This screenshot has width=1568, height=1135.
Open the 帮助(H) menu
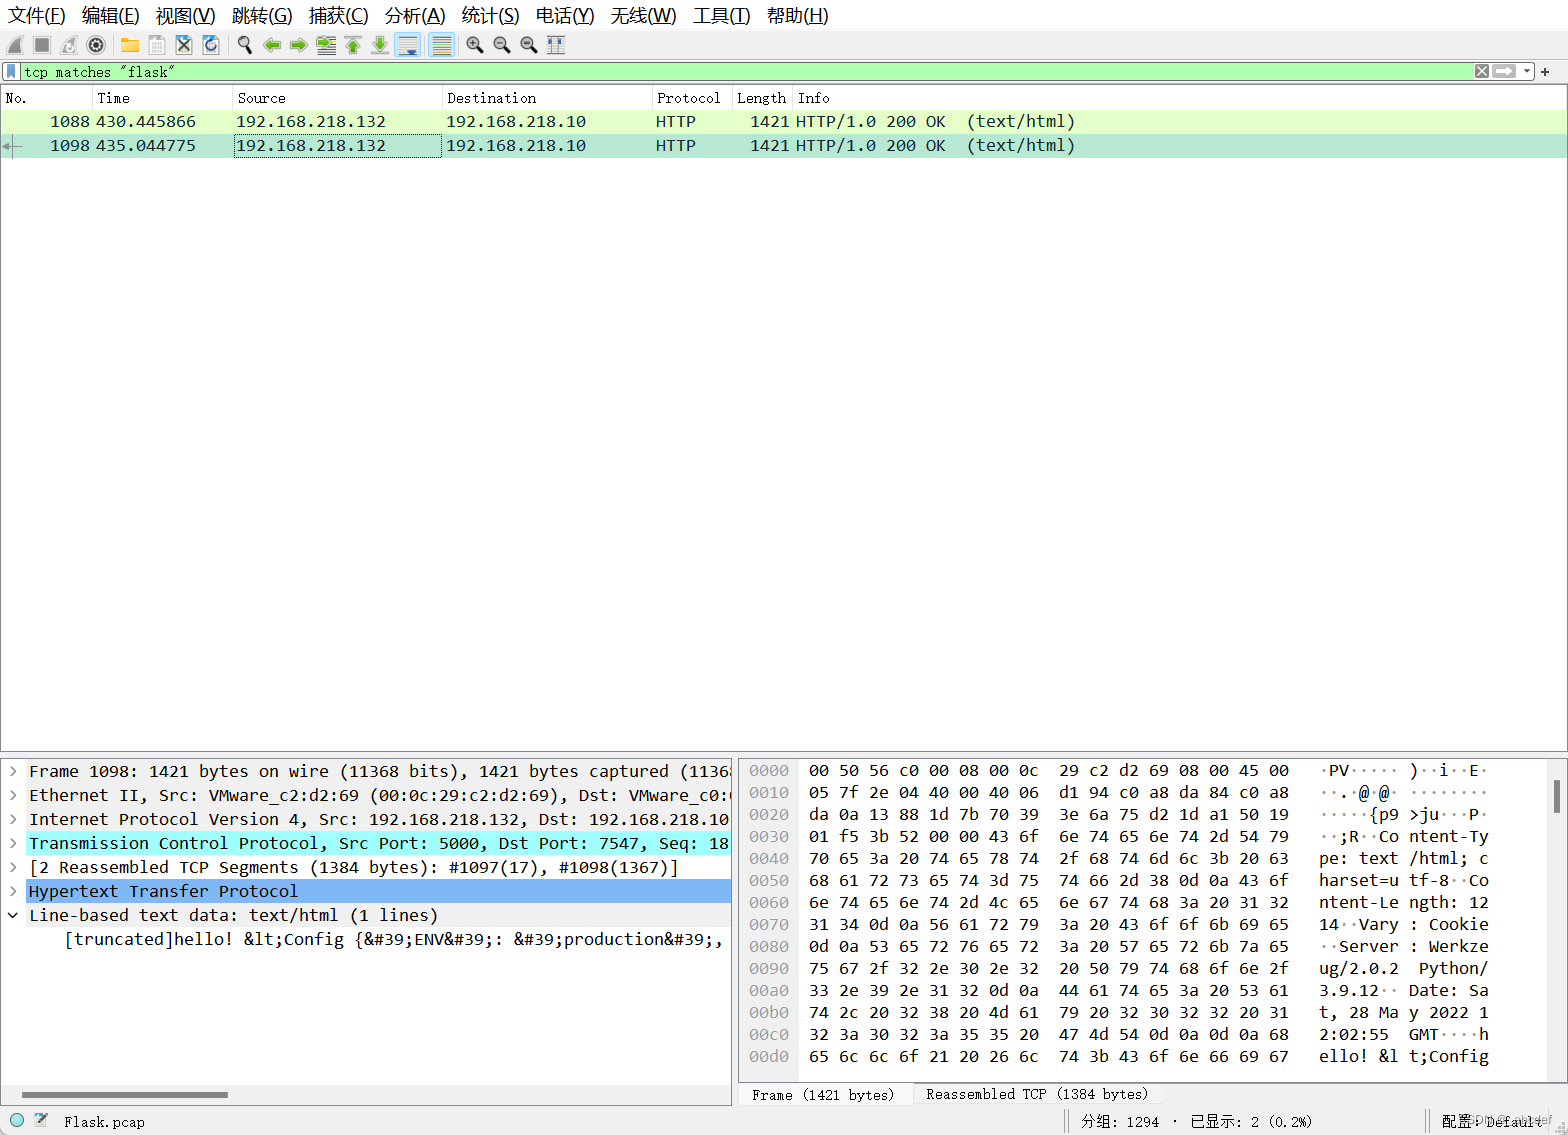click(x=797, y=16)
